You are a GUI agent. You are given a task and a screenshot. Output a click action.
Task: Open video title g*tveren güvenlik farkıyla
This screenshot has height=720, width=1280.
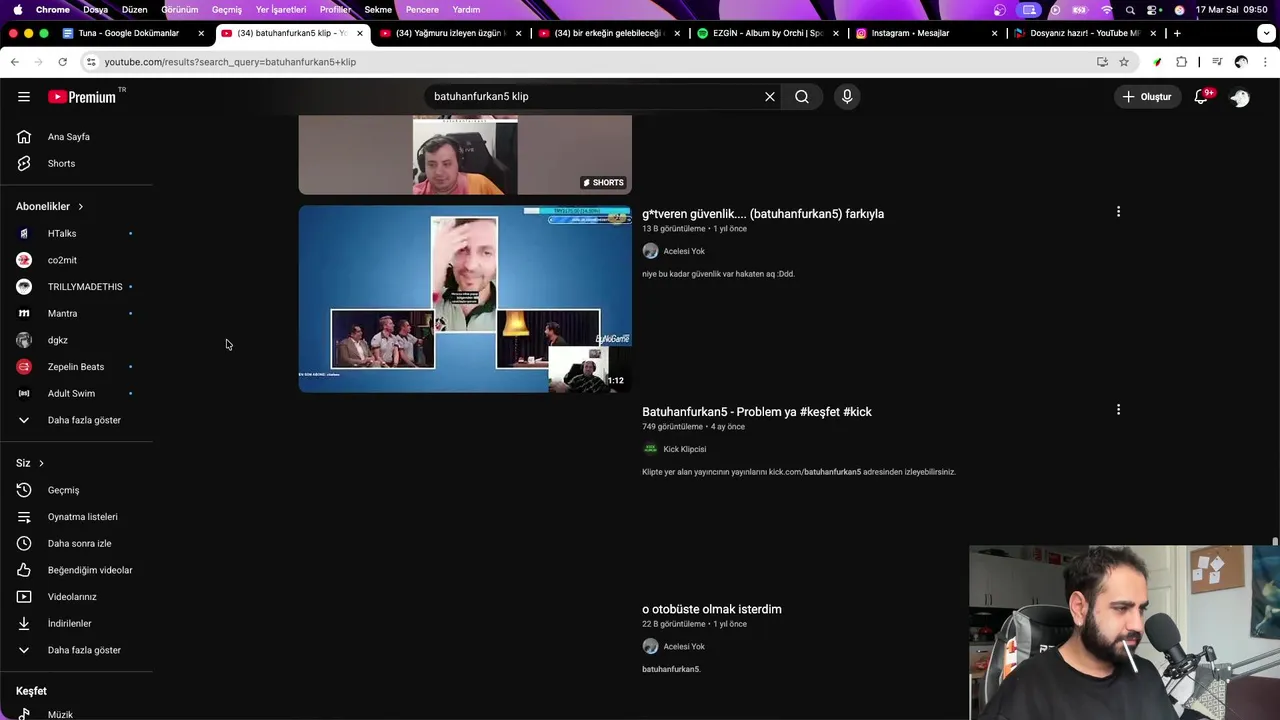(763, 214)
